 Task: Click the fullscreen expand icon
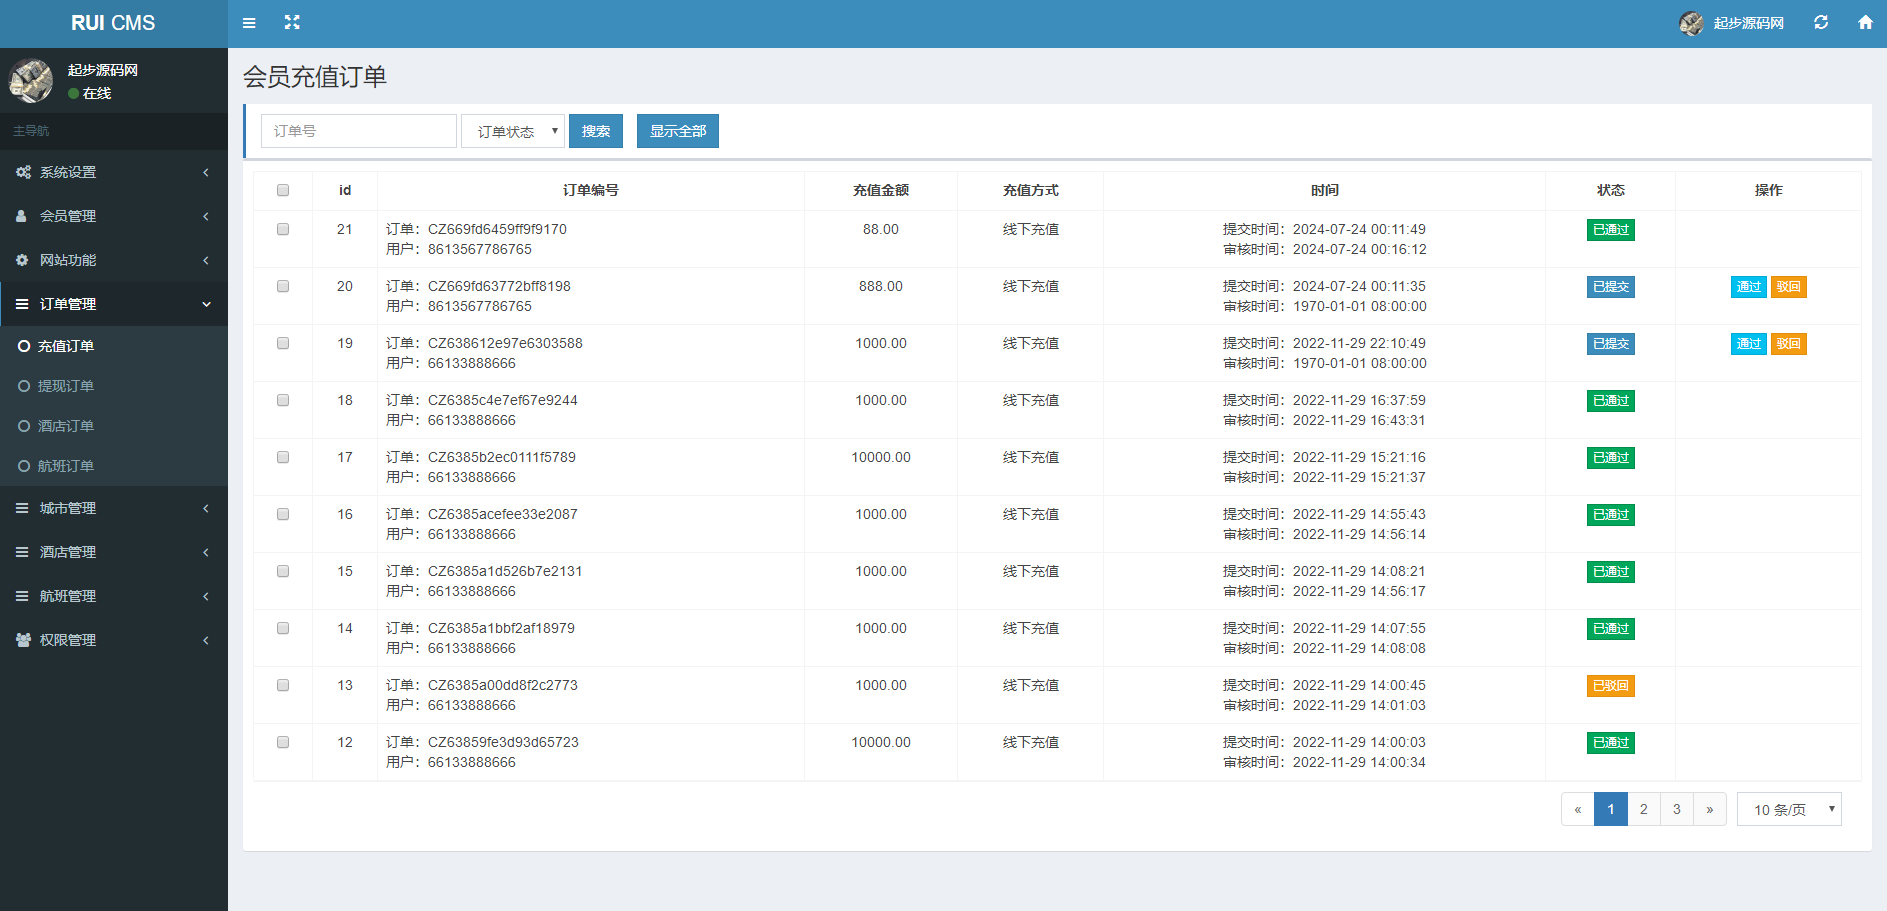[292, 23]
